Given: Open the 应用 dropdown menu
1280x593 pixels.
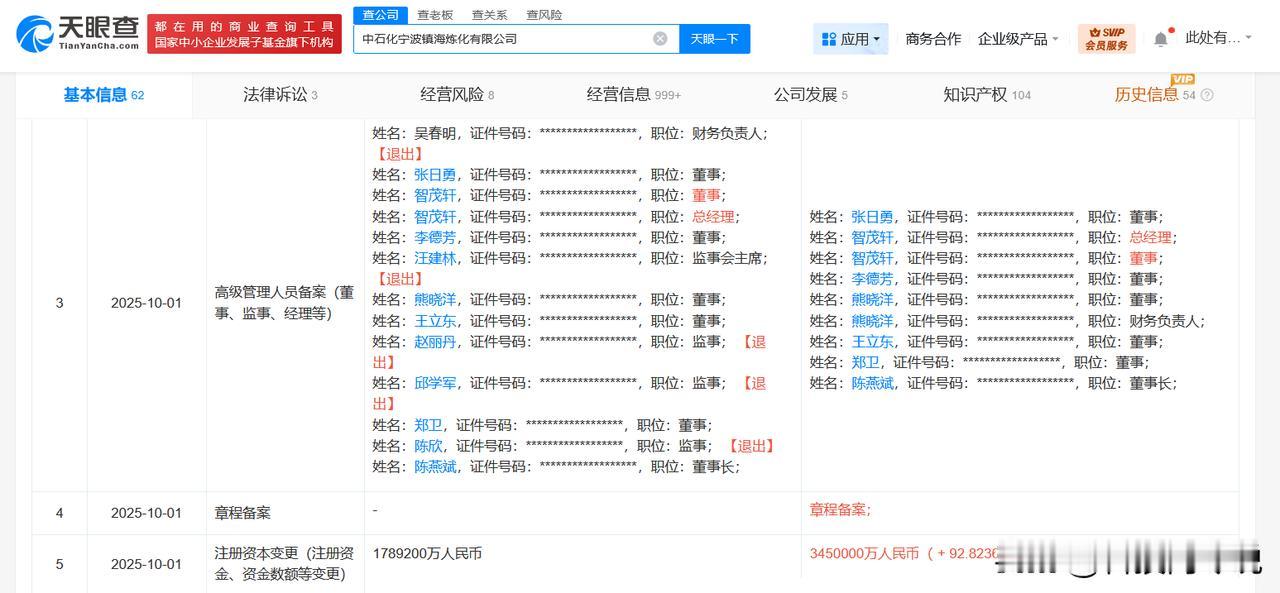Looking at the screenshot, I should [x=850, y=39].
